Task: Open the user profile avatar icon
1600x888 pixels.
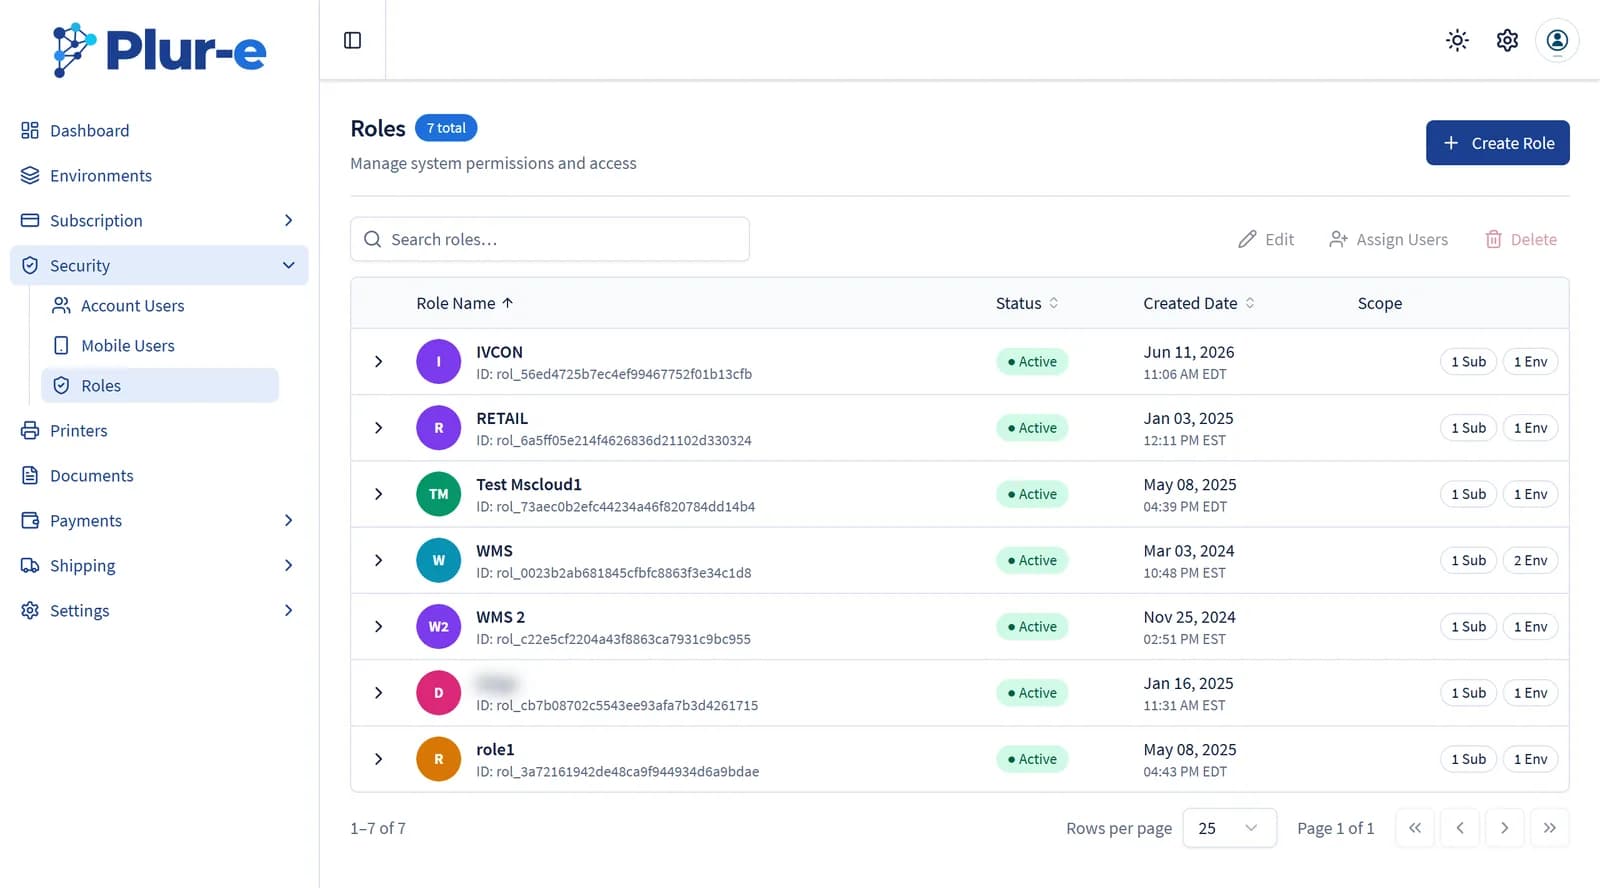Action: click(x=1557, y=40)
